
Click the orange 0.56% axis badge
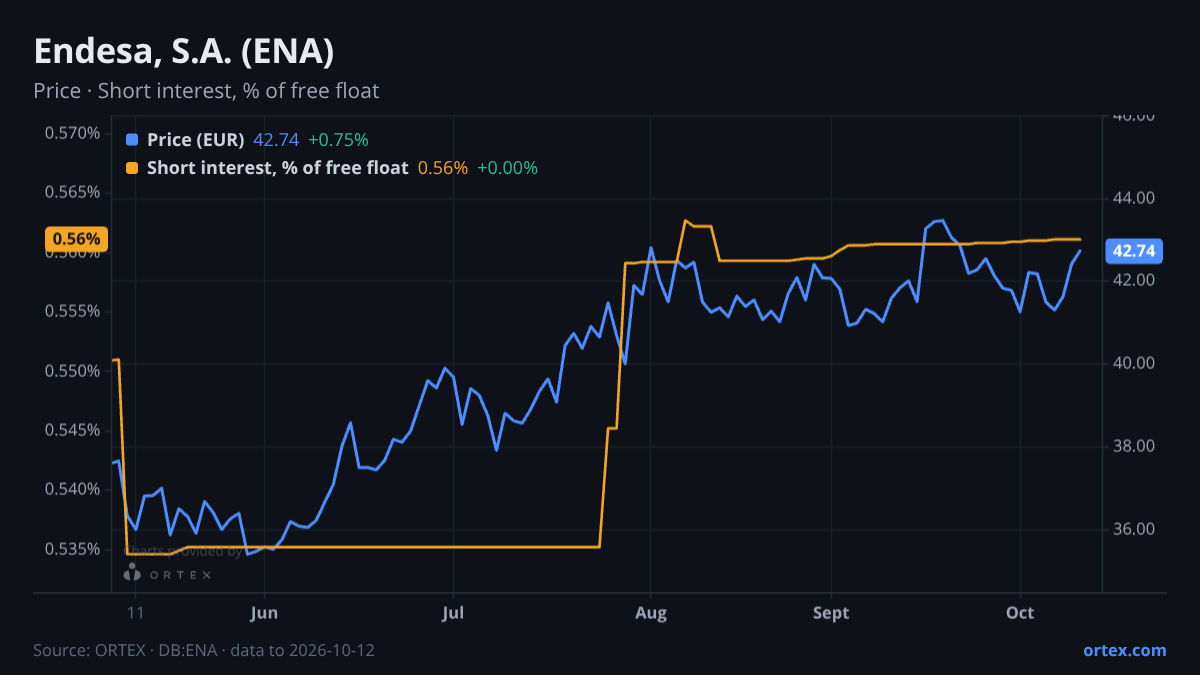tap(76, 239)
